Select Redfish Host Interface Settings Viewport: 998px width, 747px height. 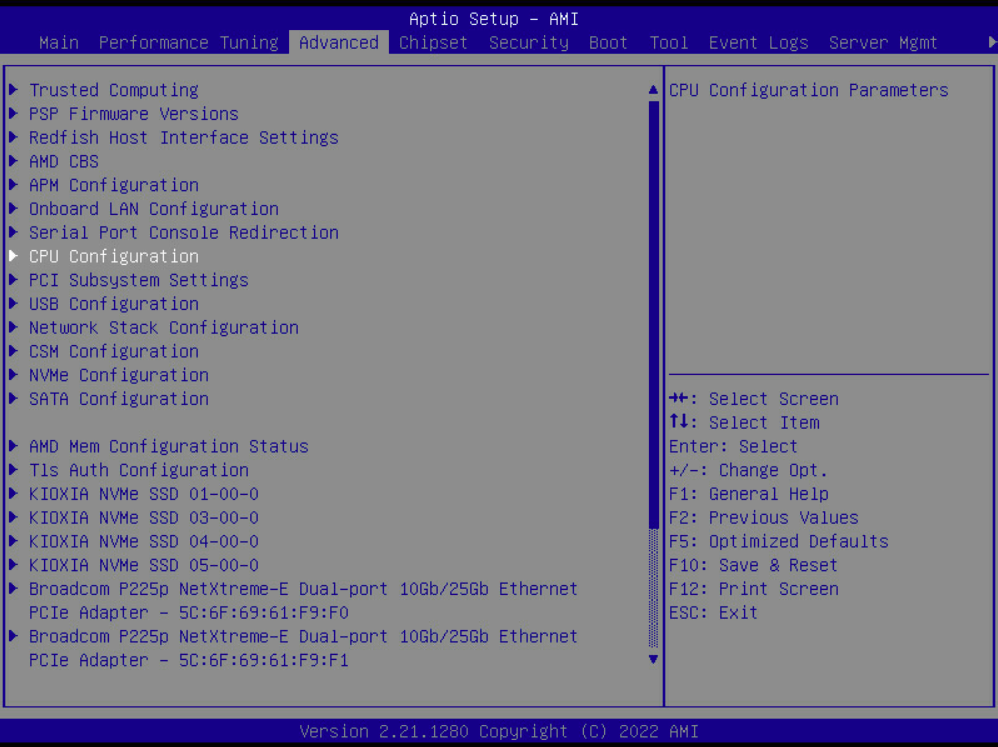[183, 137]
